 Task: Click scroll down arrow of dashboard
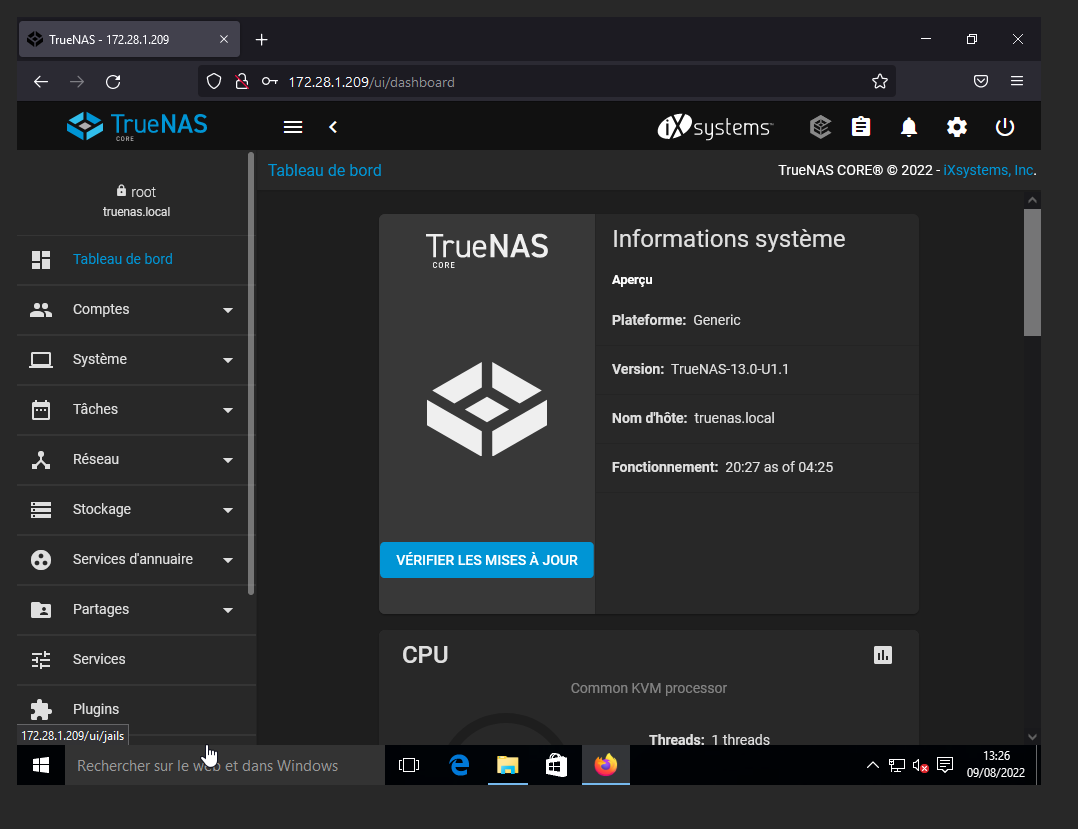click(1032, 737)
